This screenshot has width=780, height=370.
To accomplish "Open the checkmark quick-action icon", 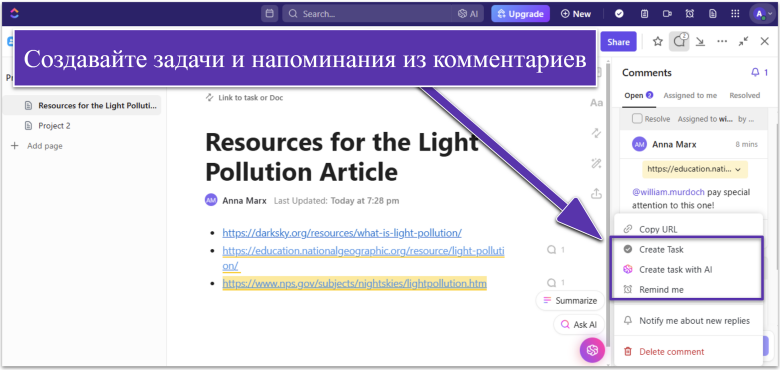I will point(619,14).
